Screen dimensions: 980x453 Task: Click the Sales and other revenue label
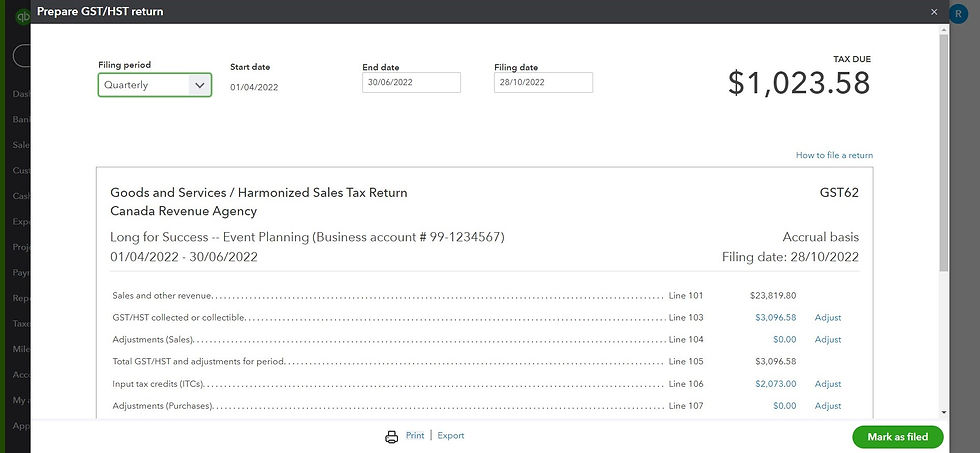(x=162, y=296)
